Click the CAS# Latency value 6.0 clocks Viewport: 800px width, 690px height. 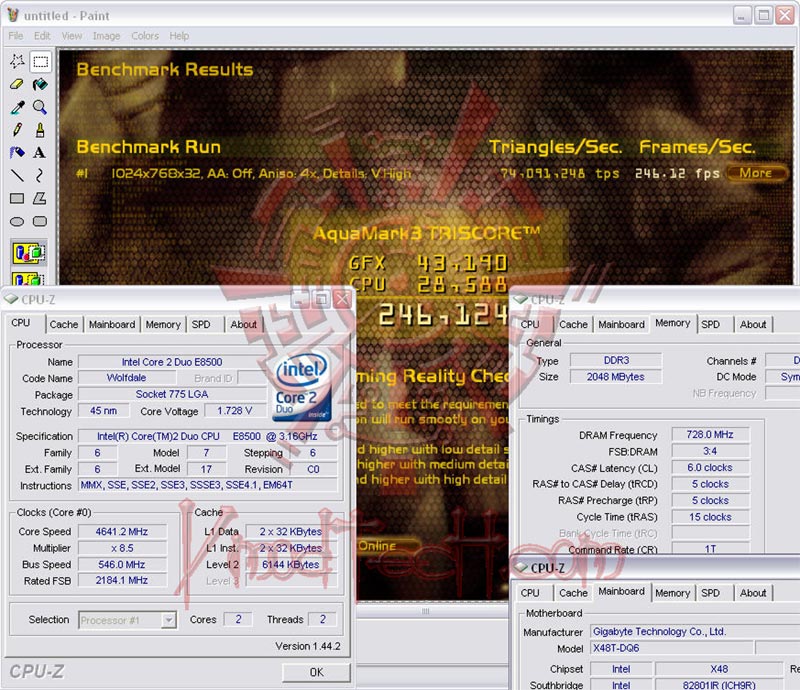tap(710, 467)
